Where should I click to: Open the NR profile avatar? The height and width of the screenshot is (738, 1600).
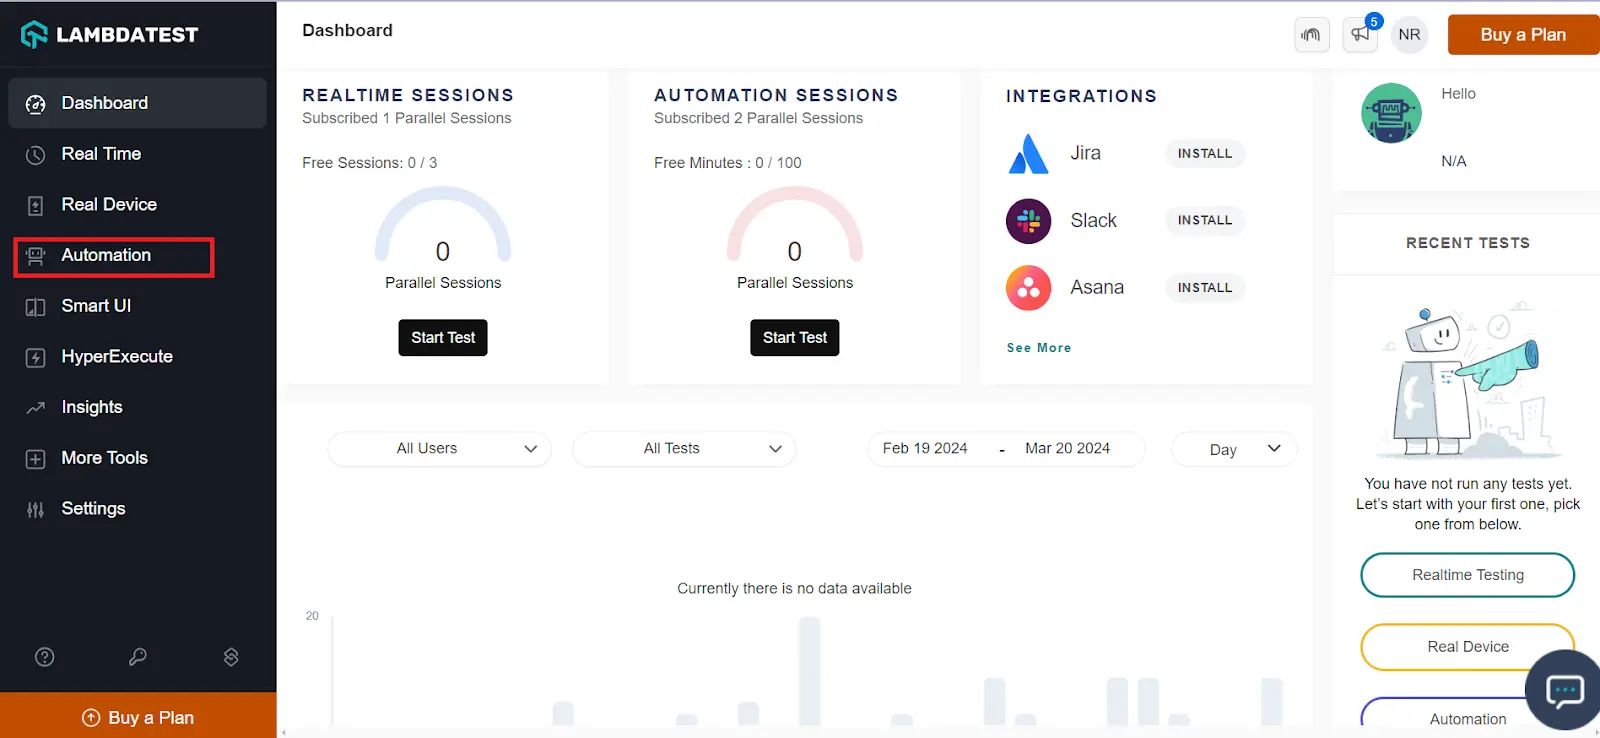coord(1409,34)
